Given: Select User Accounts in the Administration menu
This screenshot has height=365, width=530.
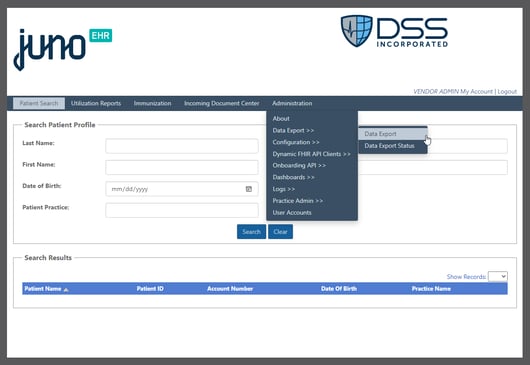Looking at the screenshot, I should pos(292,213).
